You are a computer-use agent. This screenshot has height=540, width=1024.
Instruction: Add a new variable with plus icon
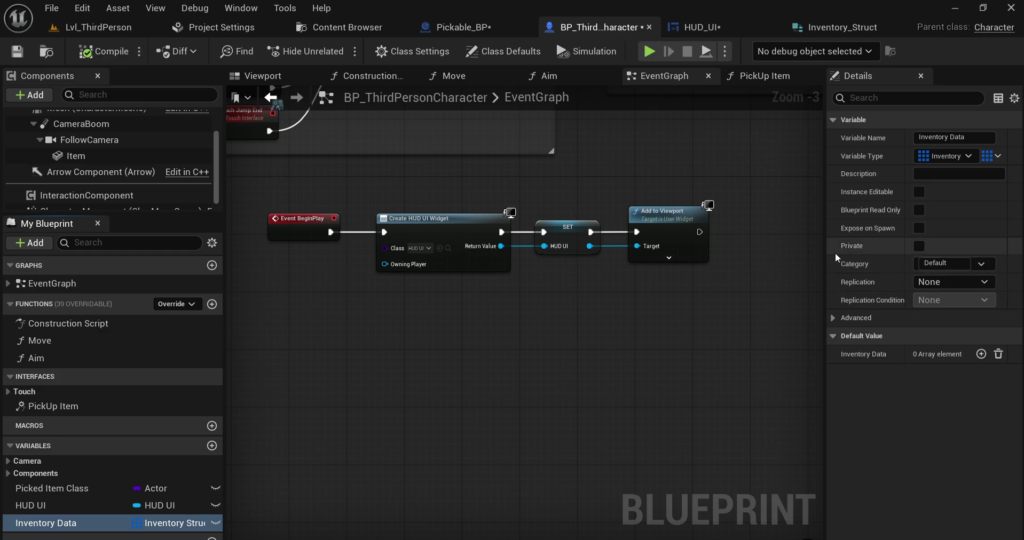click(212, 445)
